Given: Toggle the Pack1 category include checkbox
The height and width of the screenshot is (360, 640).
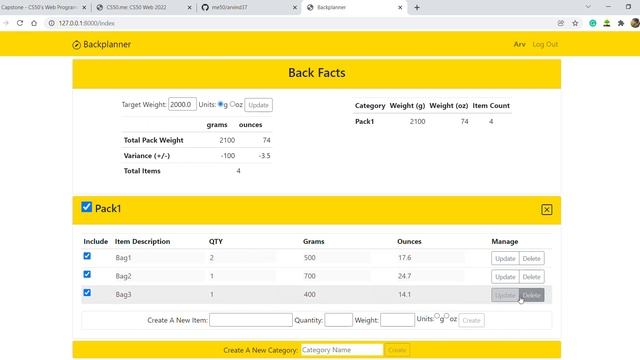Looking at the screenshot, I should click(x=87, y=207).
